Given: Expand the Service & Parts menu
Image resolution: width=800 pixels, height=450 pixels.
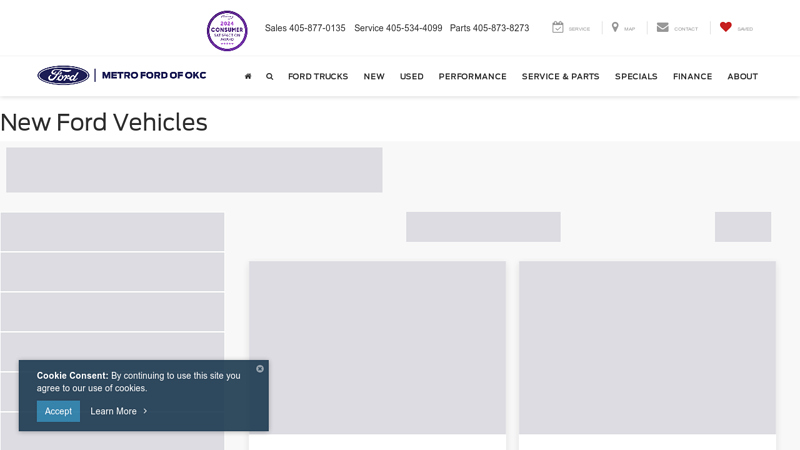Looking at the screenshot, I should point(560,76).
